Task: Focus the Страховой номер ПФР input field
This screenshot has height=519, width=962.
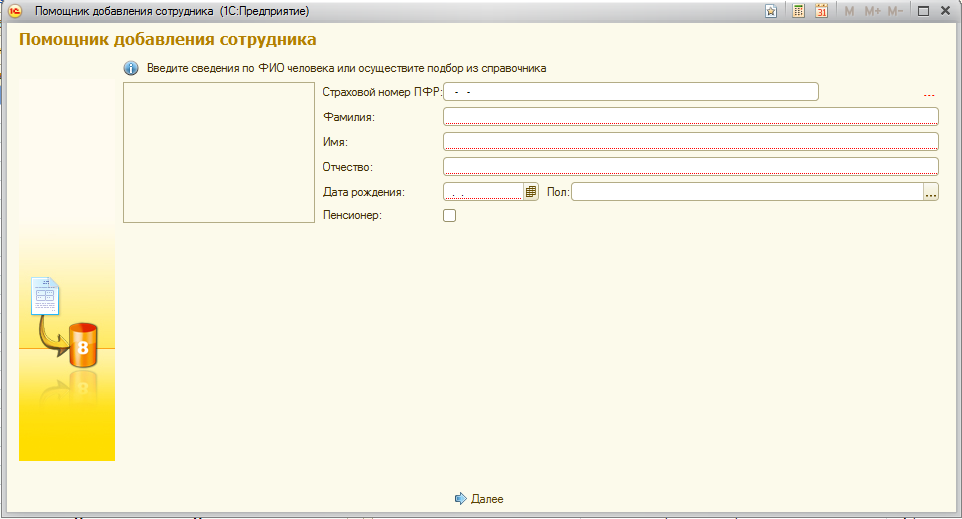Action: (630, 92)
